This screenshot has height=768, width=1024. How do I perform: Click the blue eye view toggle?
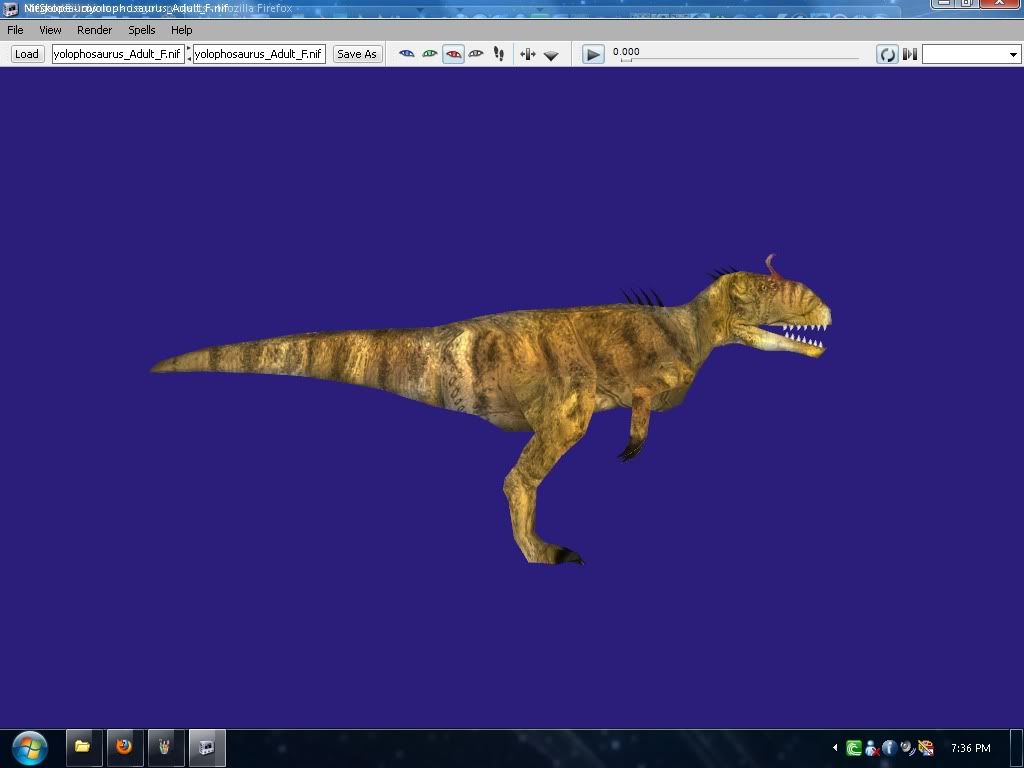(407, 54)
